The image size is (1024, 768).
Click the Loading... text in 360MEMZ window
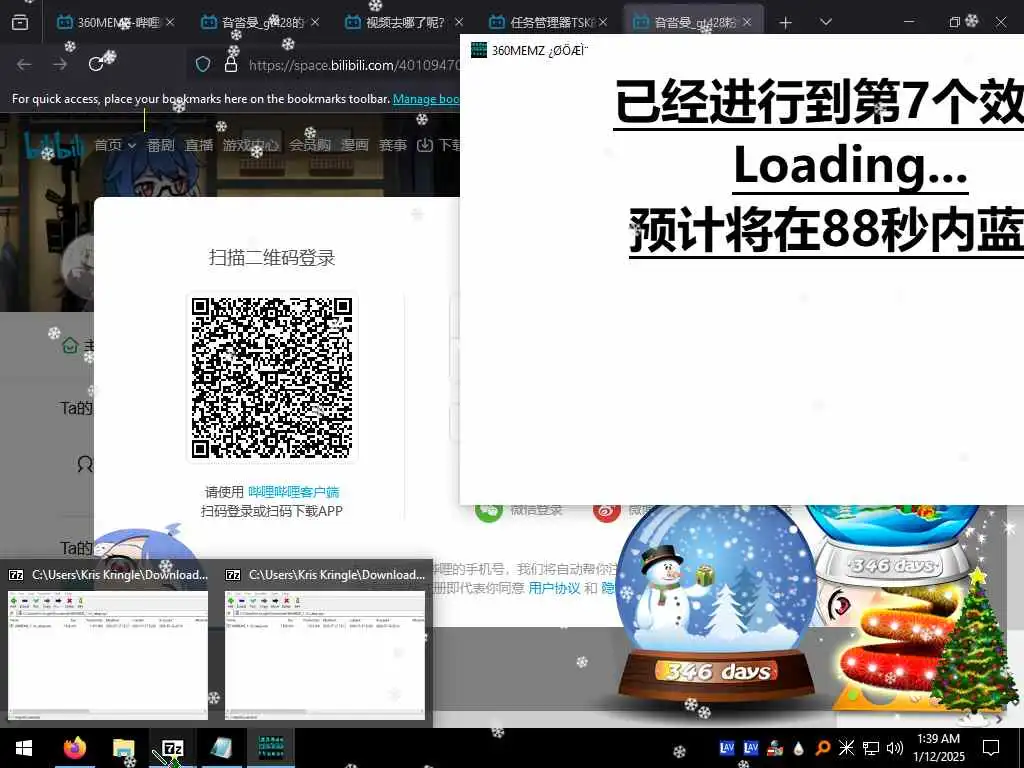tap(850, 165)
